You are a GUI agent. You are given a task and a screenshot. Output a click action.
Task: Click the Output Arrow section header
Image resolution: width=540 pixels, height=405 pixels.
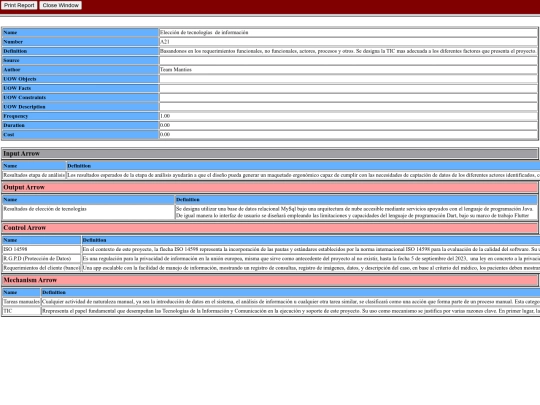[x=270, y=187]
